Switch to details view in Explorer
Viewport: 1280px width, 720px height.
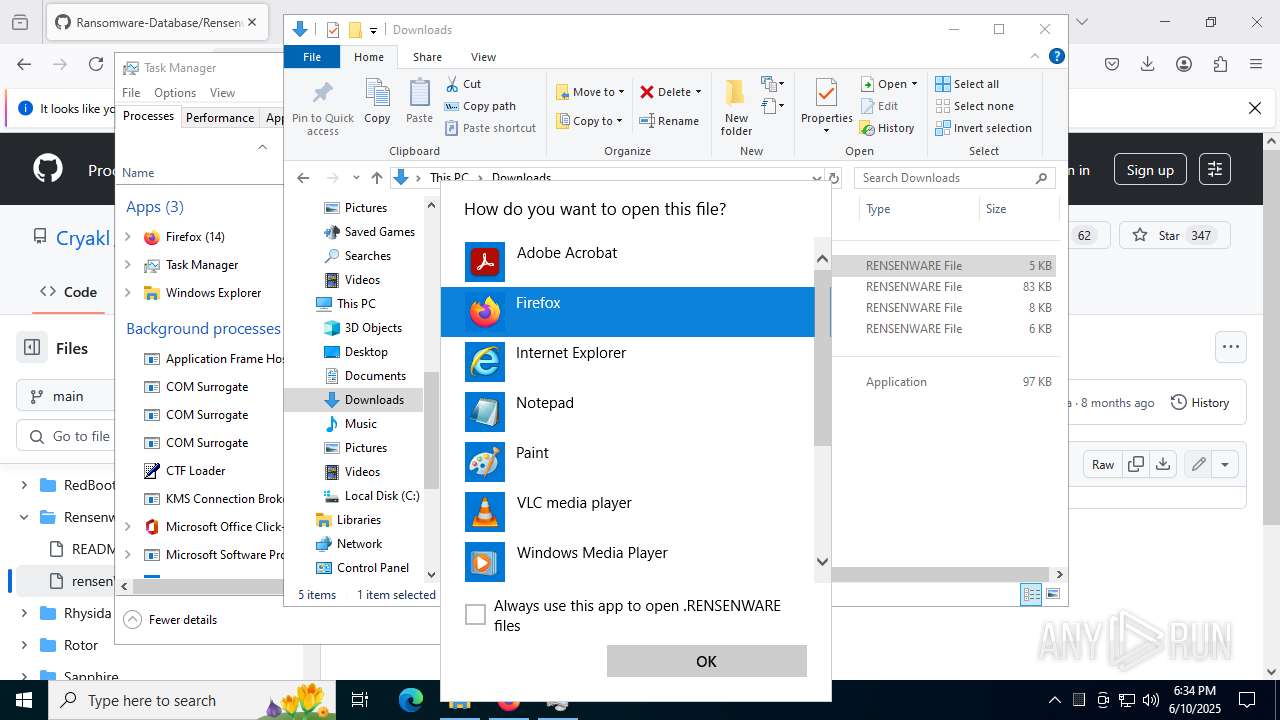pyautogui.click(x=1031, y=594)
